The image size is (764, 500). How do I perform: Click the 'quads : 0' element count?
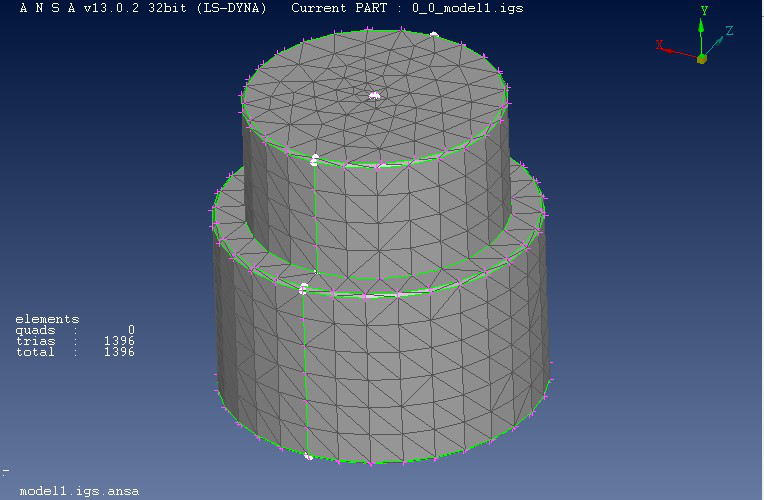coord(75,330)
